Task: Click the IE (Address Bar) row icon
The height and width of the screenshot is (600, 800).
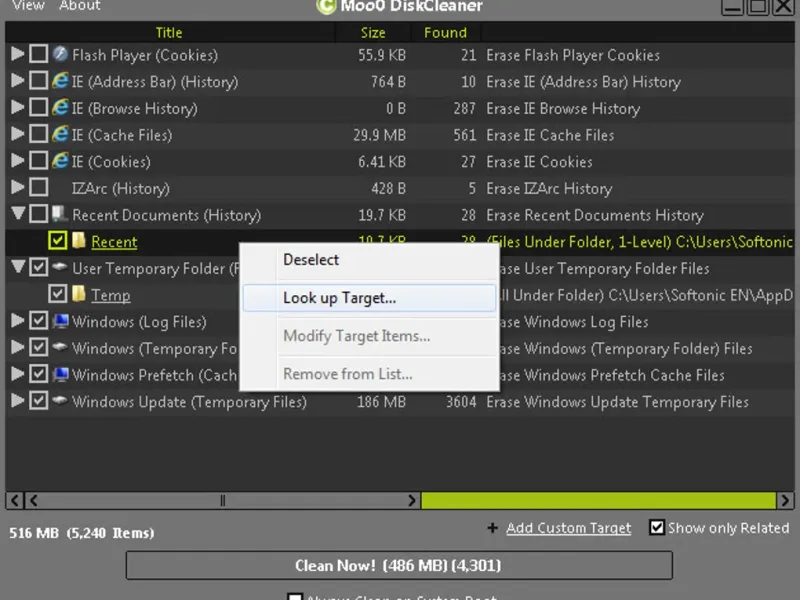Action: 61,81
